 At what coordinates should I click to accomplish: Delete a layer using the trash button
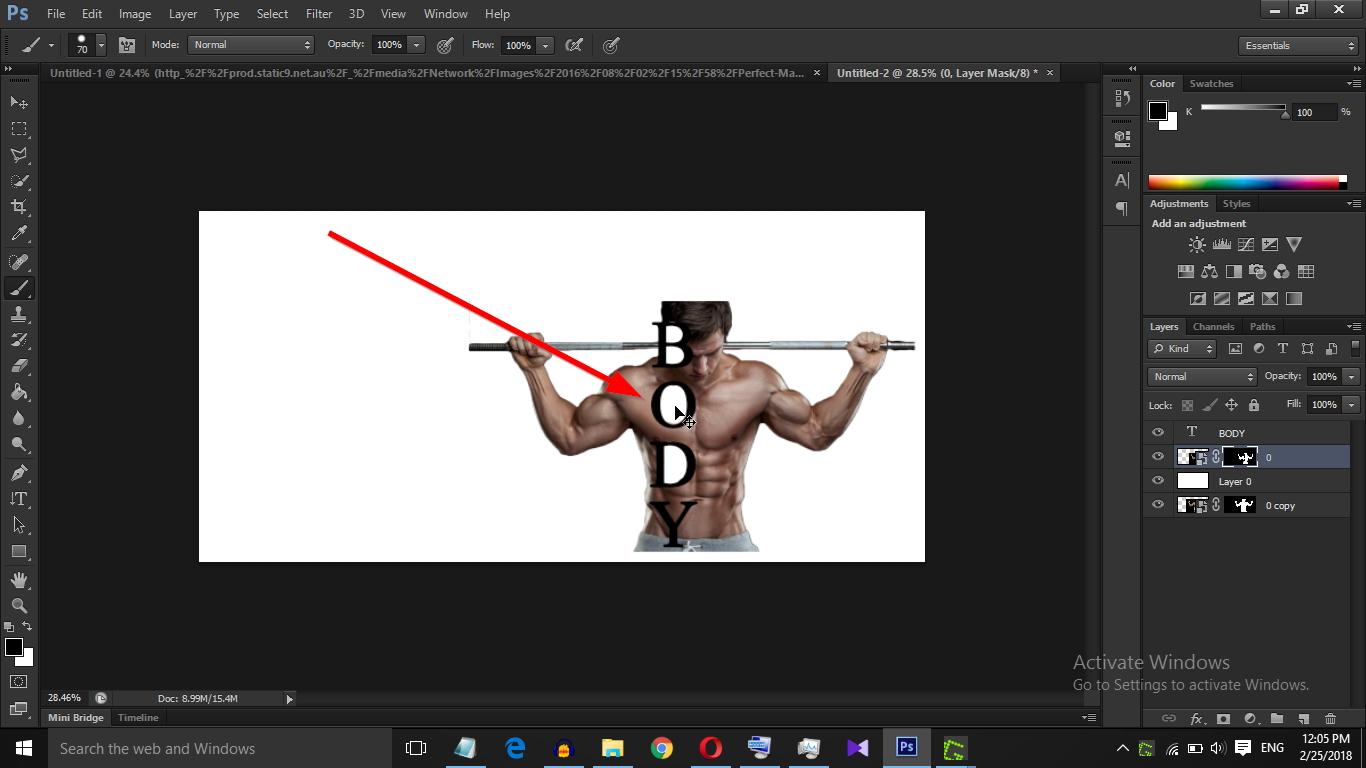click(1330, 718)
